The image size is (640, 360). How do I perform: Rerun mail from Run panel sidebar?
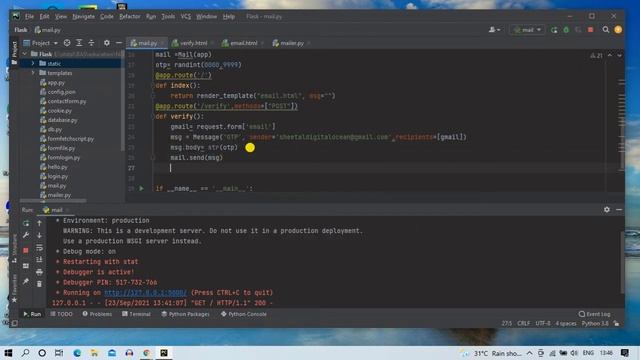coord(26,223)
